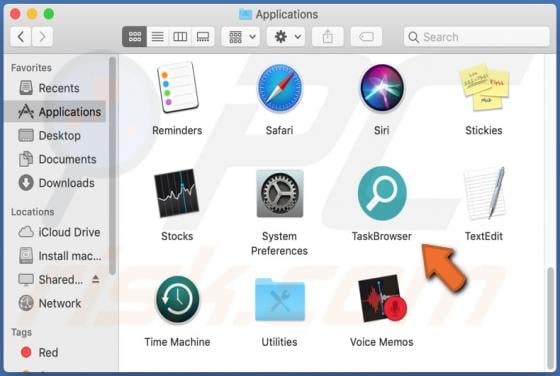
Task: Open the Install mac… volume
Action: click(55, 256)
